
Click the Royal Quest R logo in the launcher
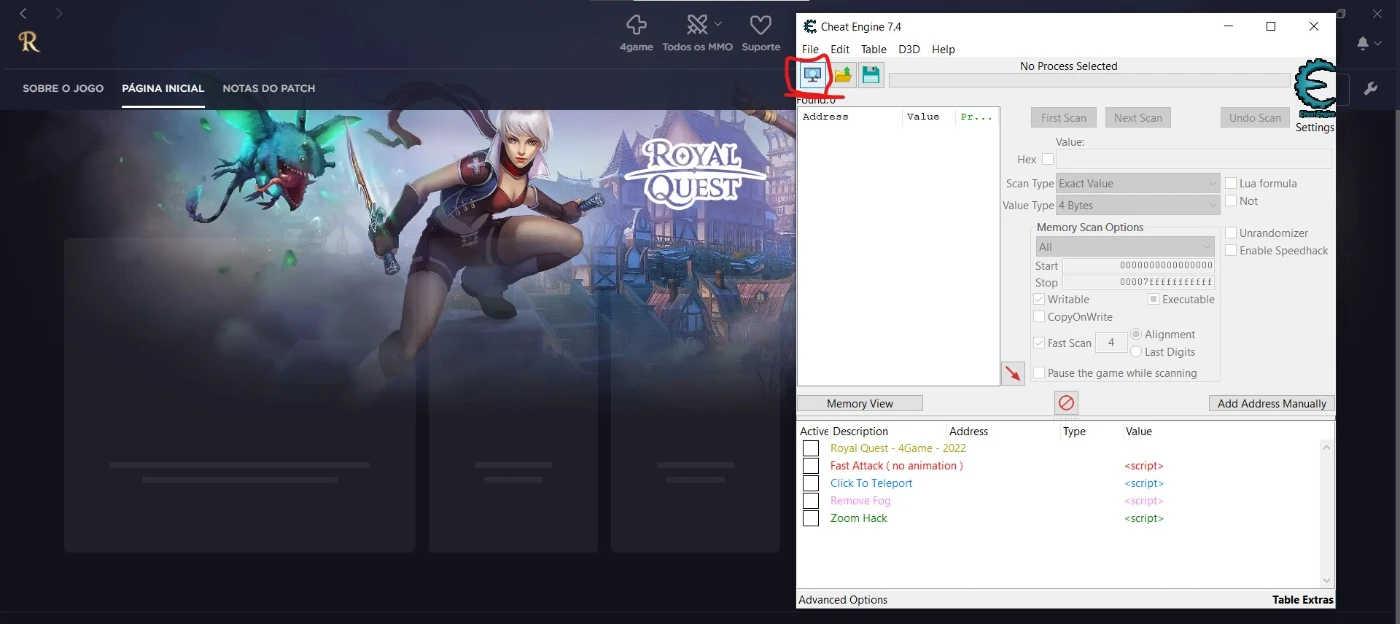pos(29,42)
